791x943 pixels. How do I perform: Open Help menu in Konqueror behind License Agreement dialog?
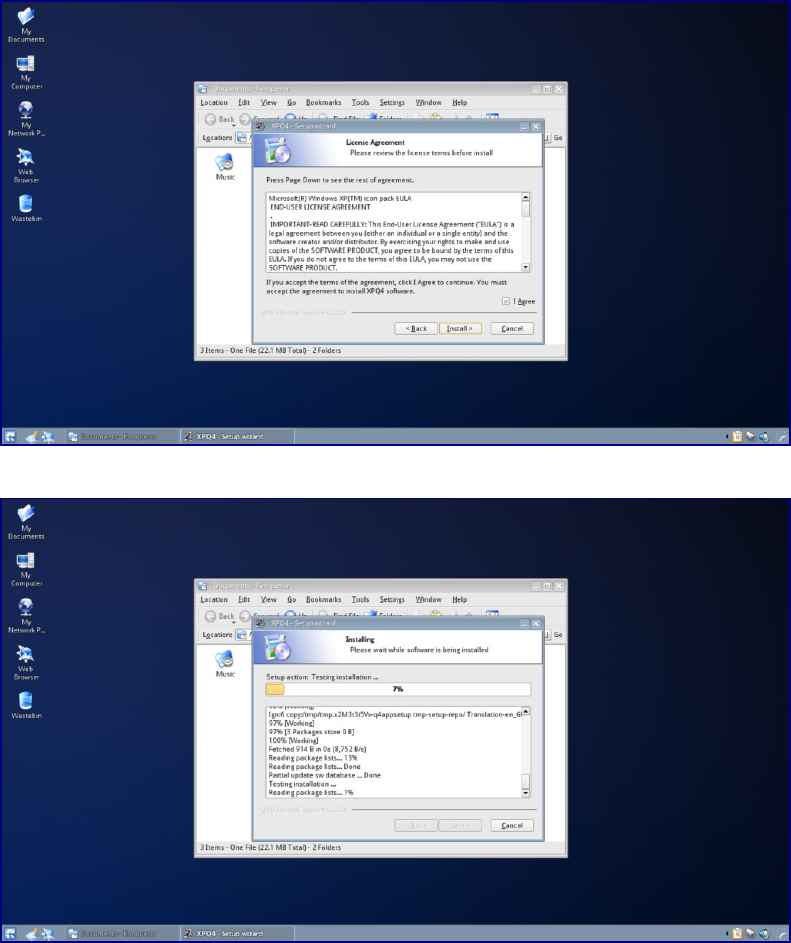tap(460, 103)
